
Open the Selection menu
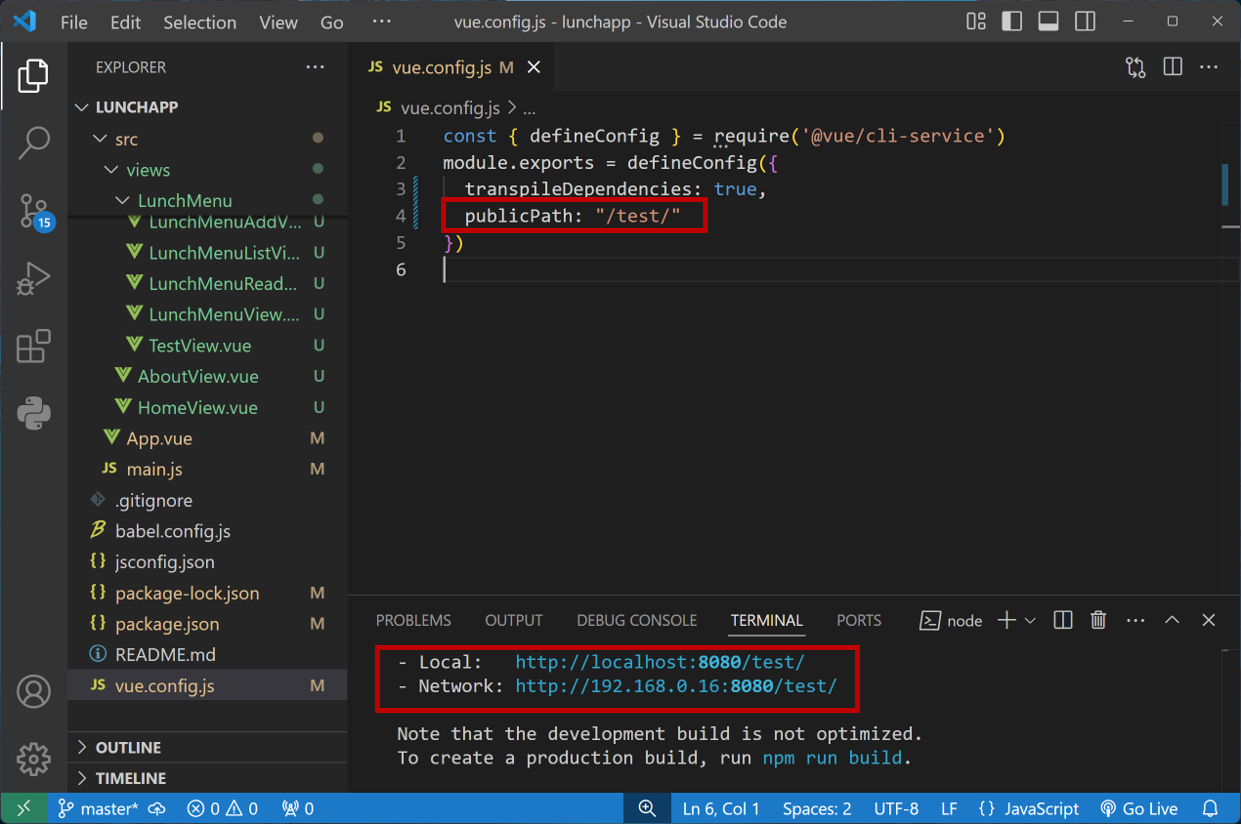tap(200, 22)
